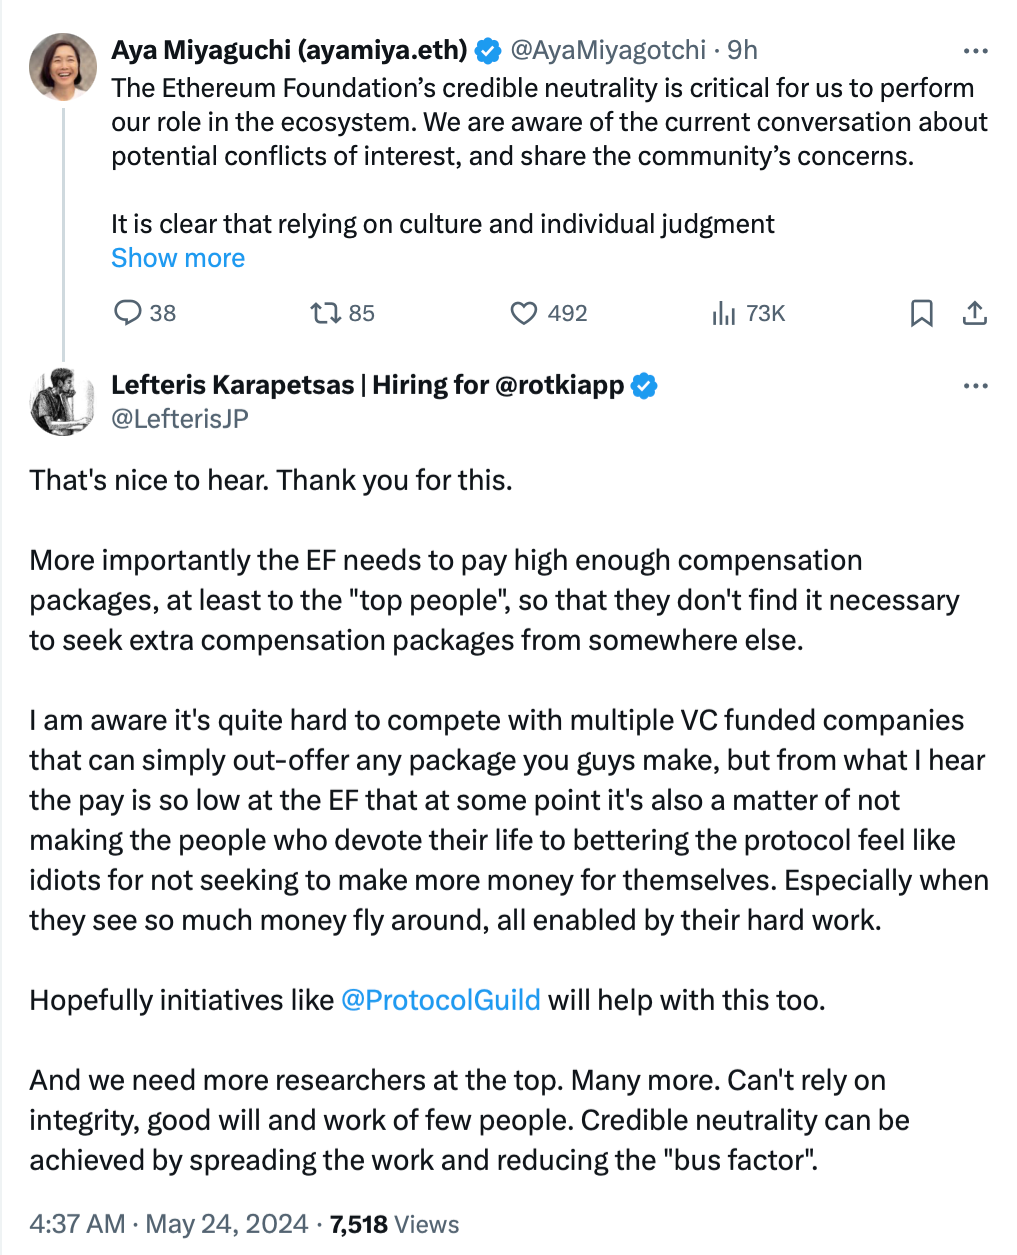This screenshot has height=1255, width=1017.
Task: Click the share icon on Aya's tweet
Action: pyautogui.click(x=974, y=313)
